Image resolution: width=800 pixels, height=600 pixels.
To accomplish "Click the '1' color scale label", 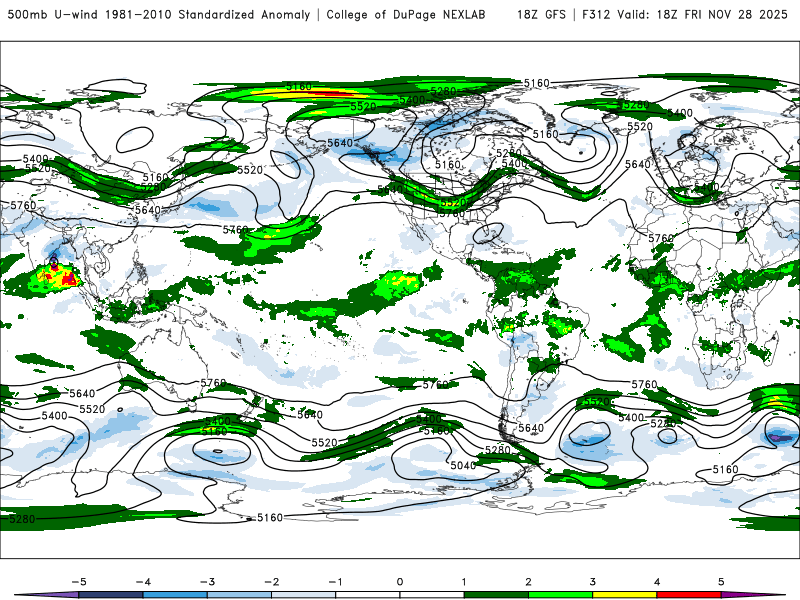I will click(464, 582).
